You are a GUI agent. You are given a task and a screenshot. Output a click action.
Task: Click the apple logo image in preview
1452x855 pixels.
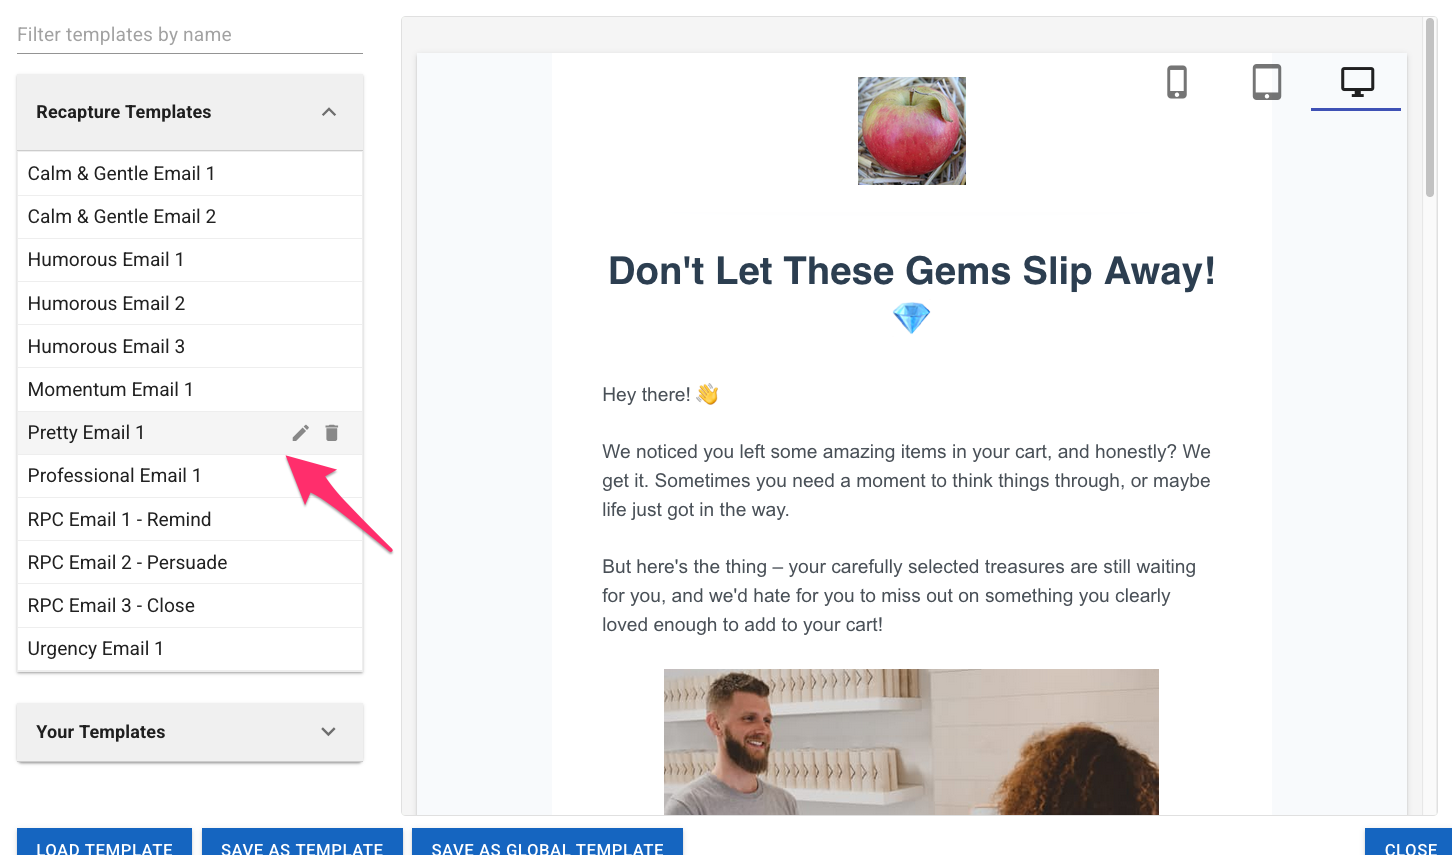[x=912, y=131]
